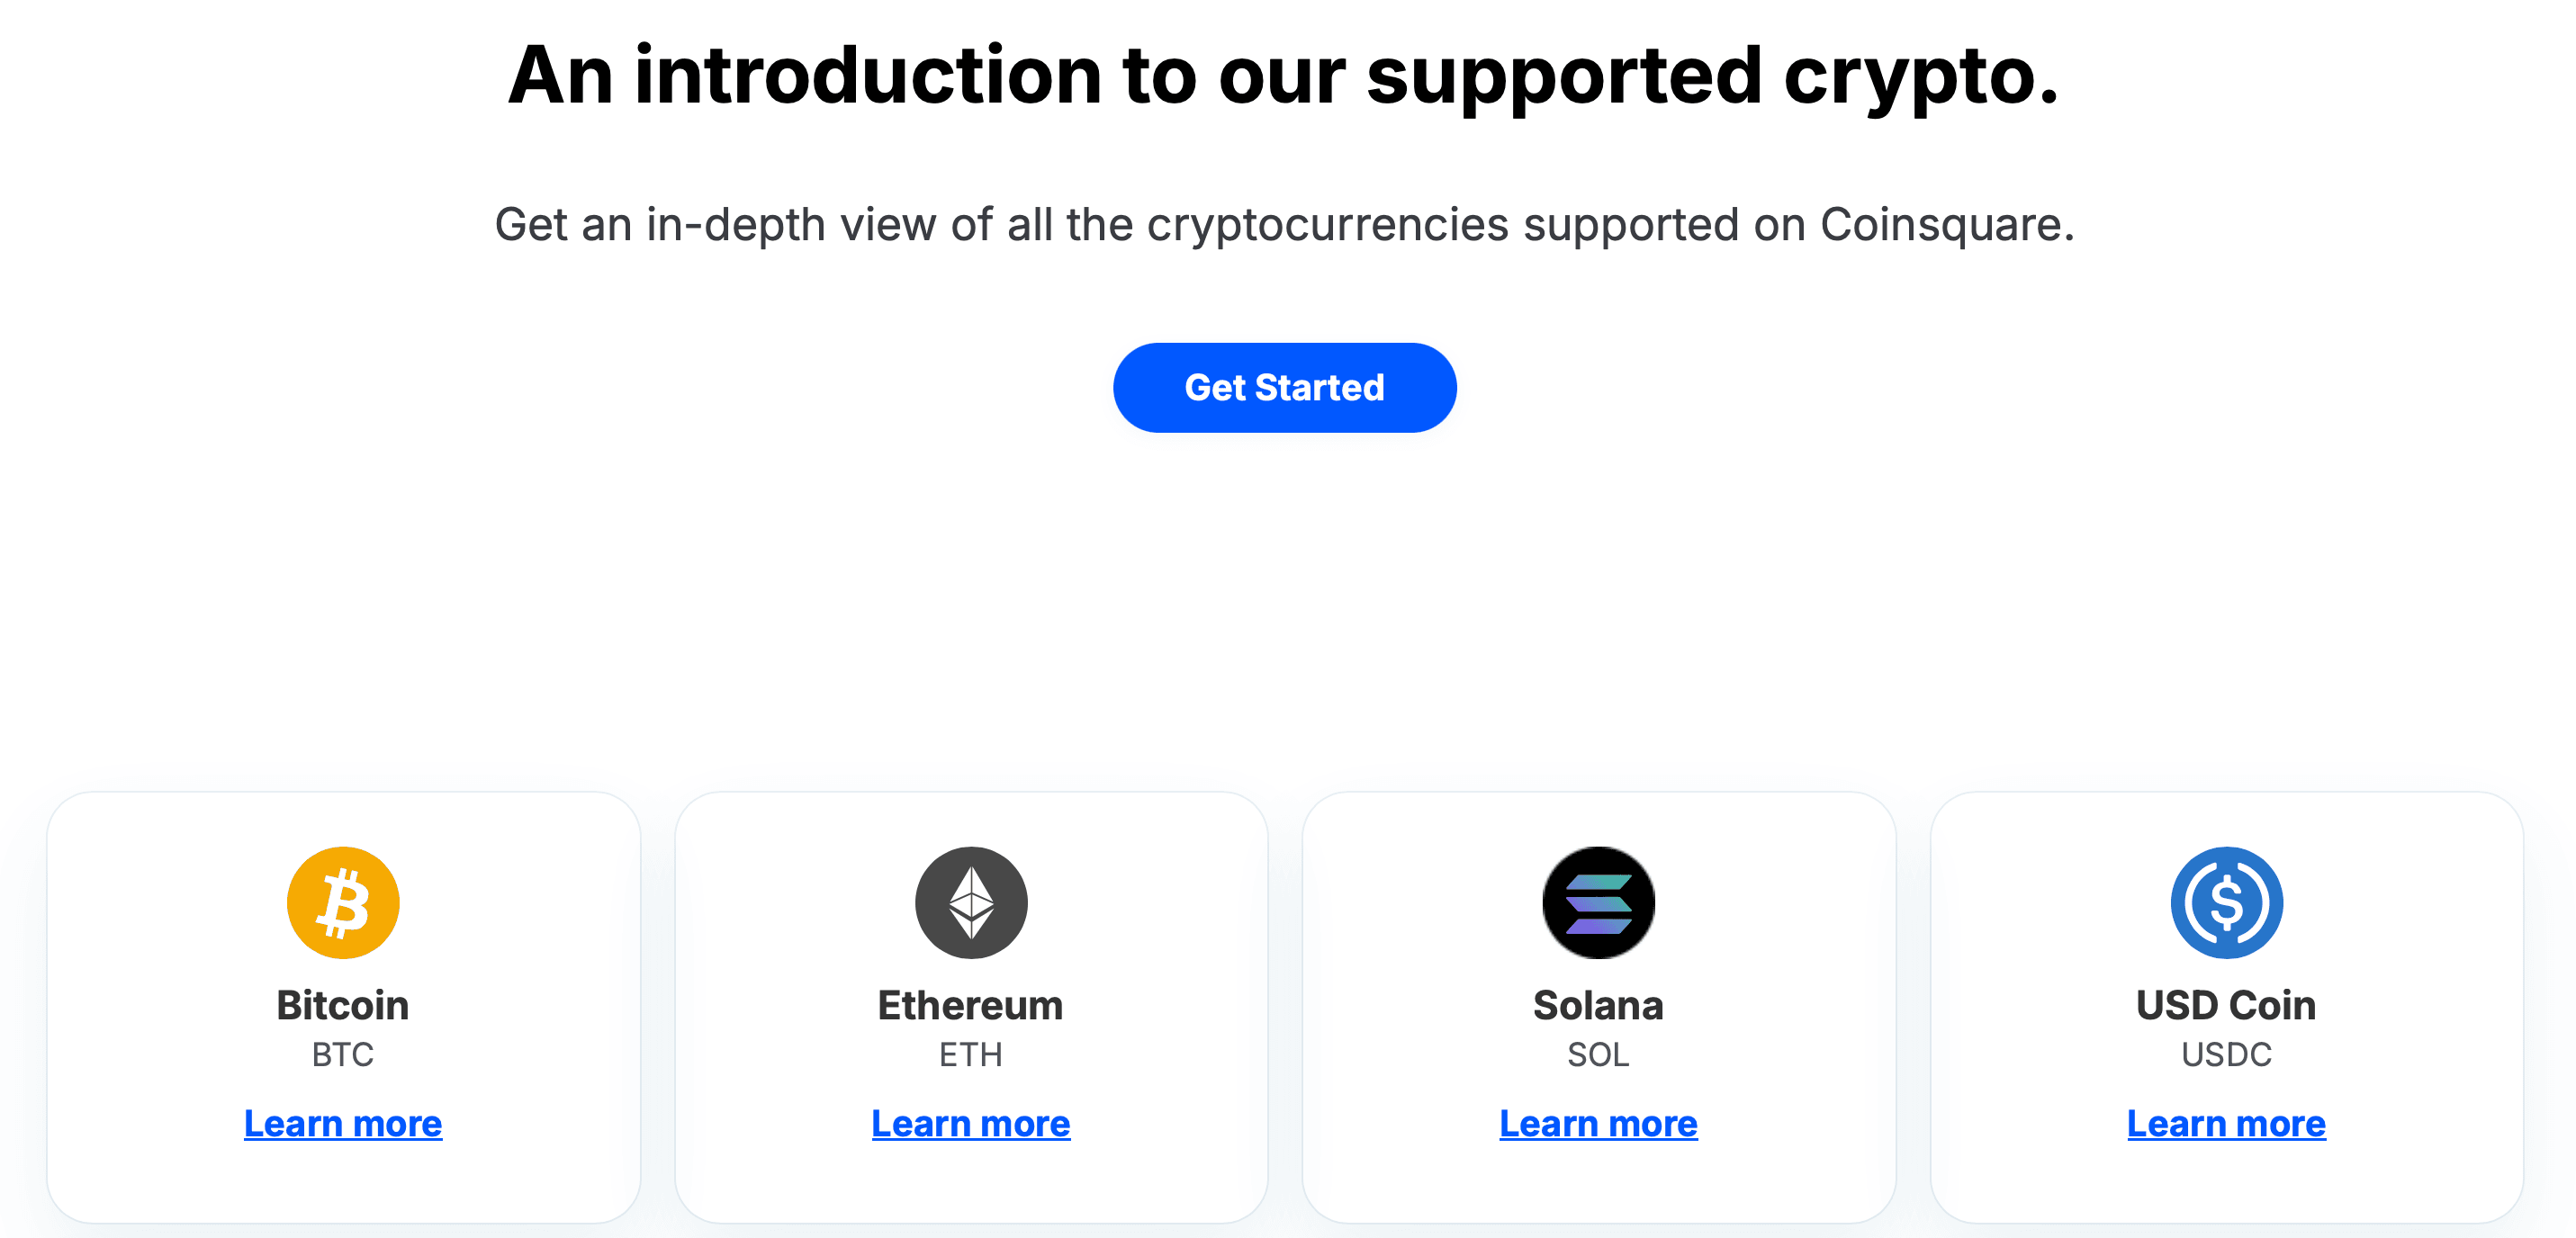The image size is (2576, 1238).
Task: Follow the Learn more link under Solana
Action: [x=1598, y=1123]
